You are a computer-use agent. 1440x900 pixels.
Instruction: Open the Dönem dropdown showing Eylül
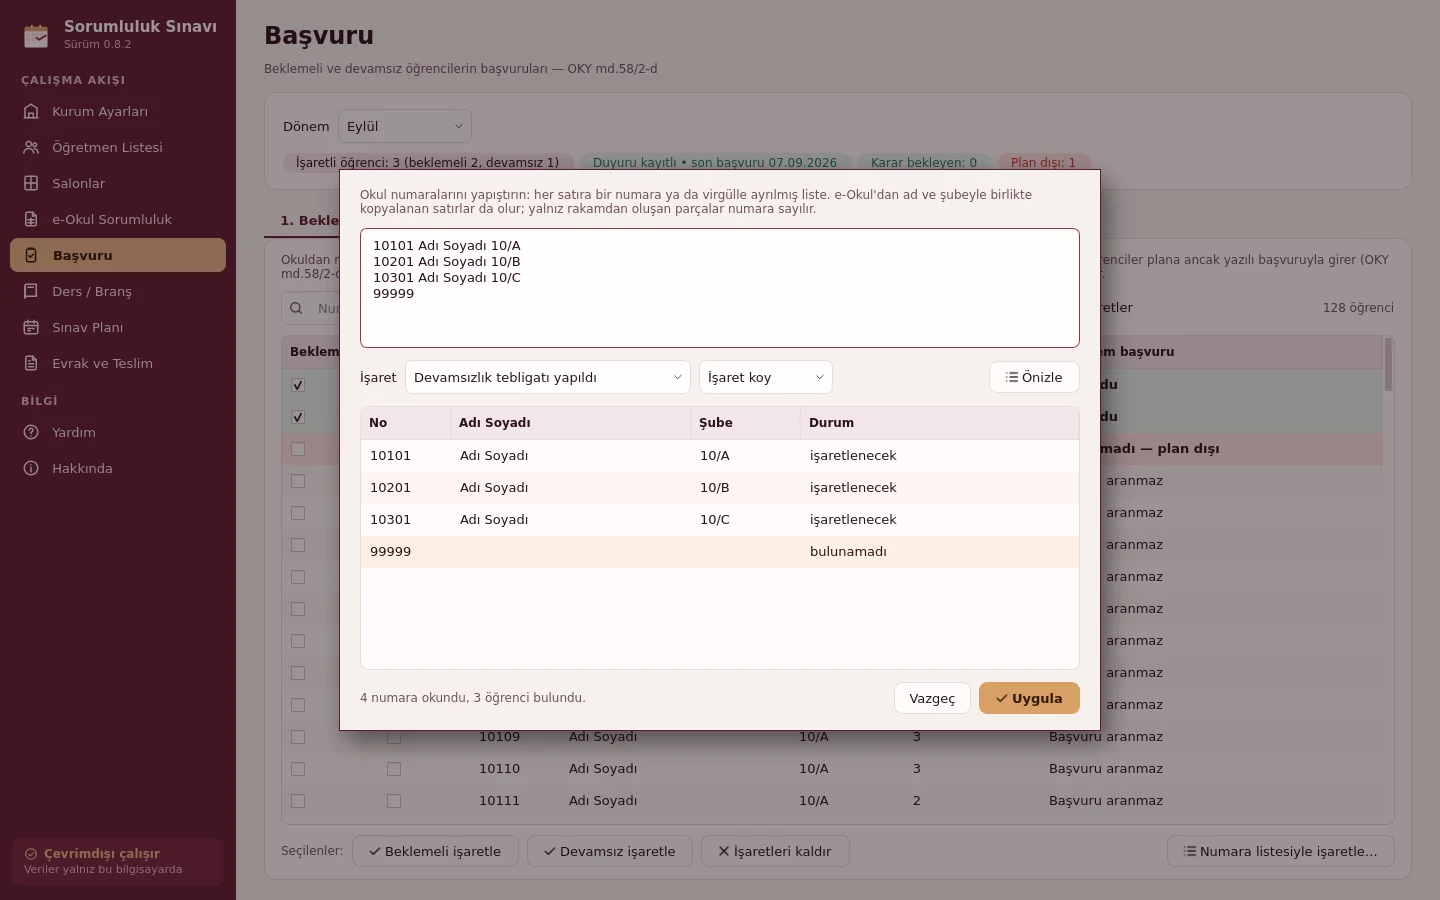click(405, 126)
